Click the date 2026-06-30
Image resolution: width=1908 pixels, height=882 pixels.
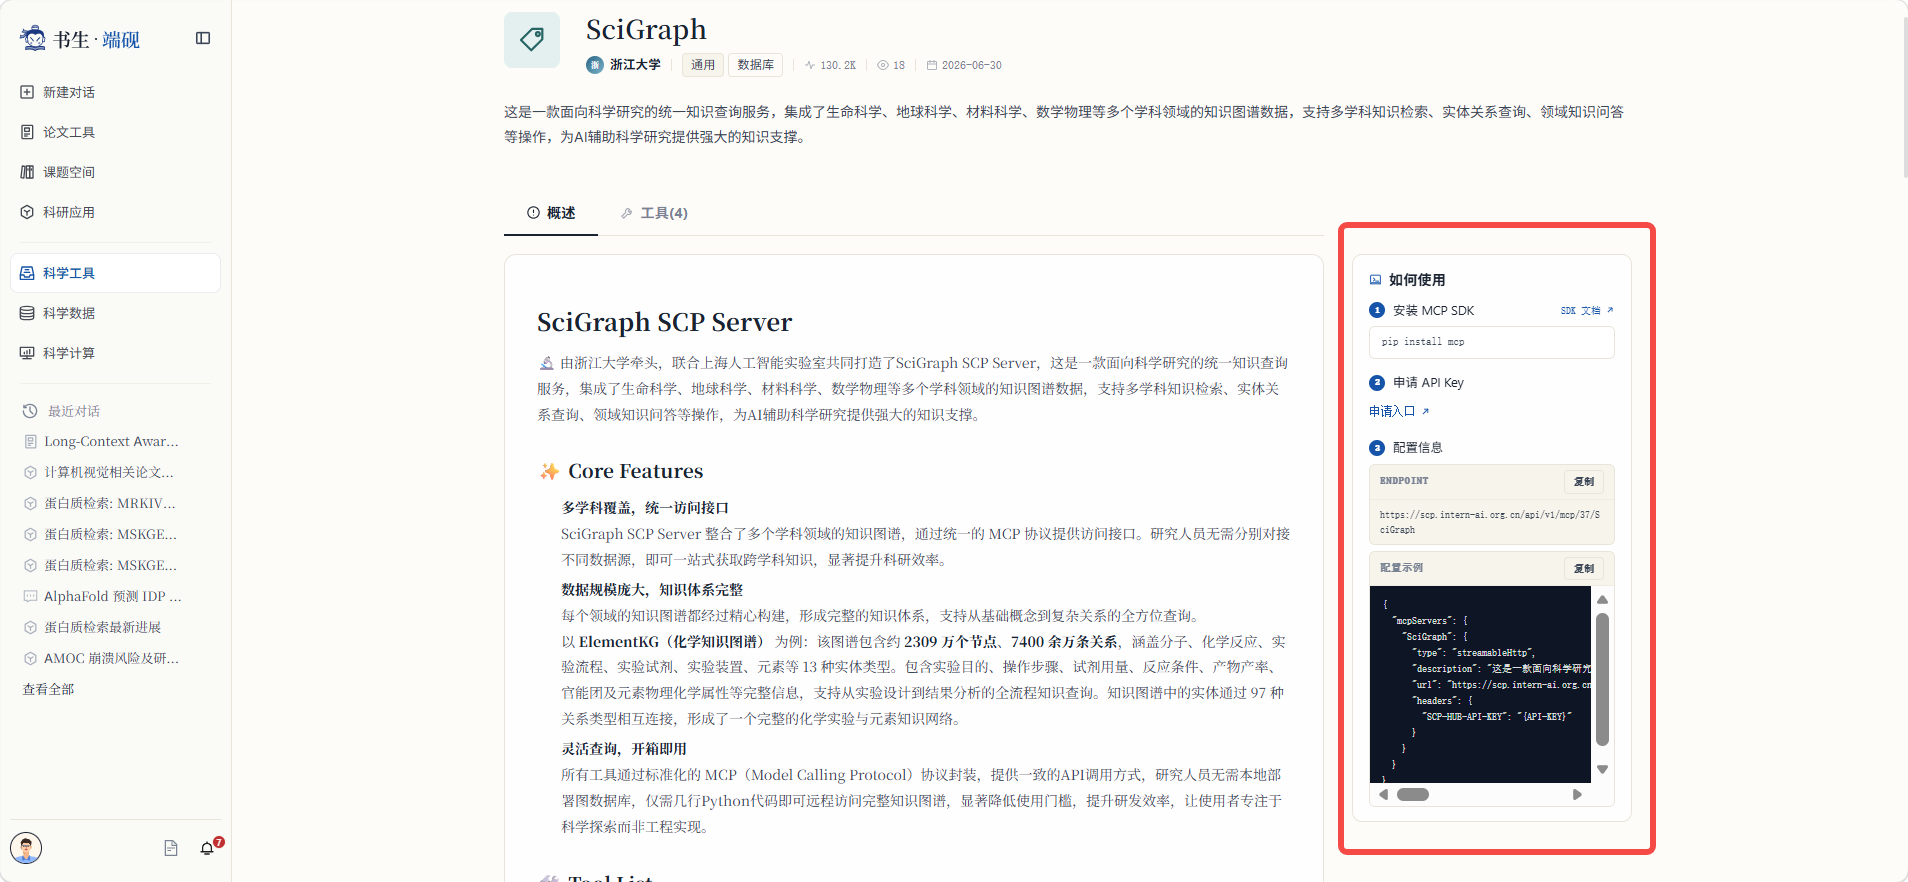964,65
